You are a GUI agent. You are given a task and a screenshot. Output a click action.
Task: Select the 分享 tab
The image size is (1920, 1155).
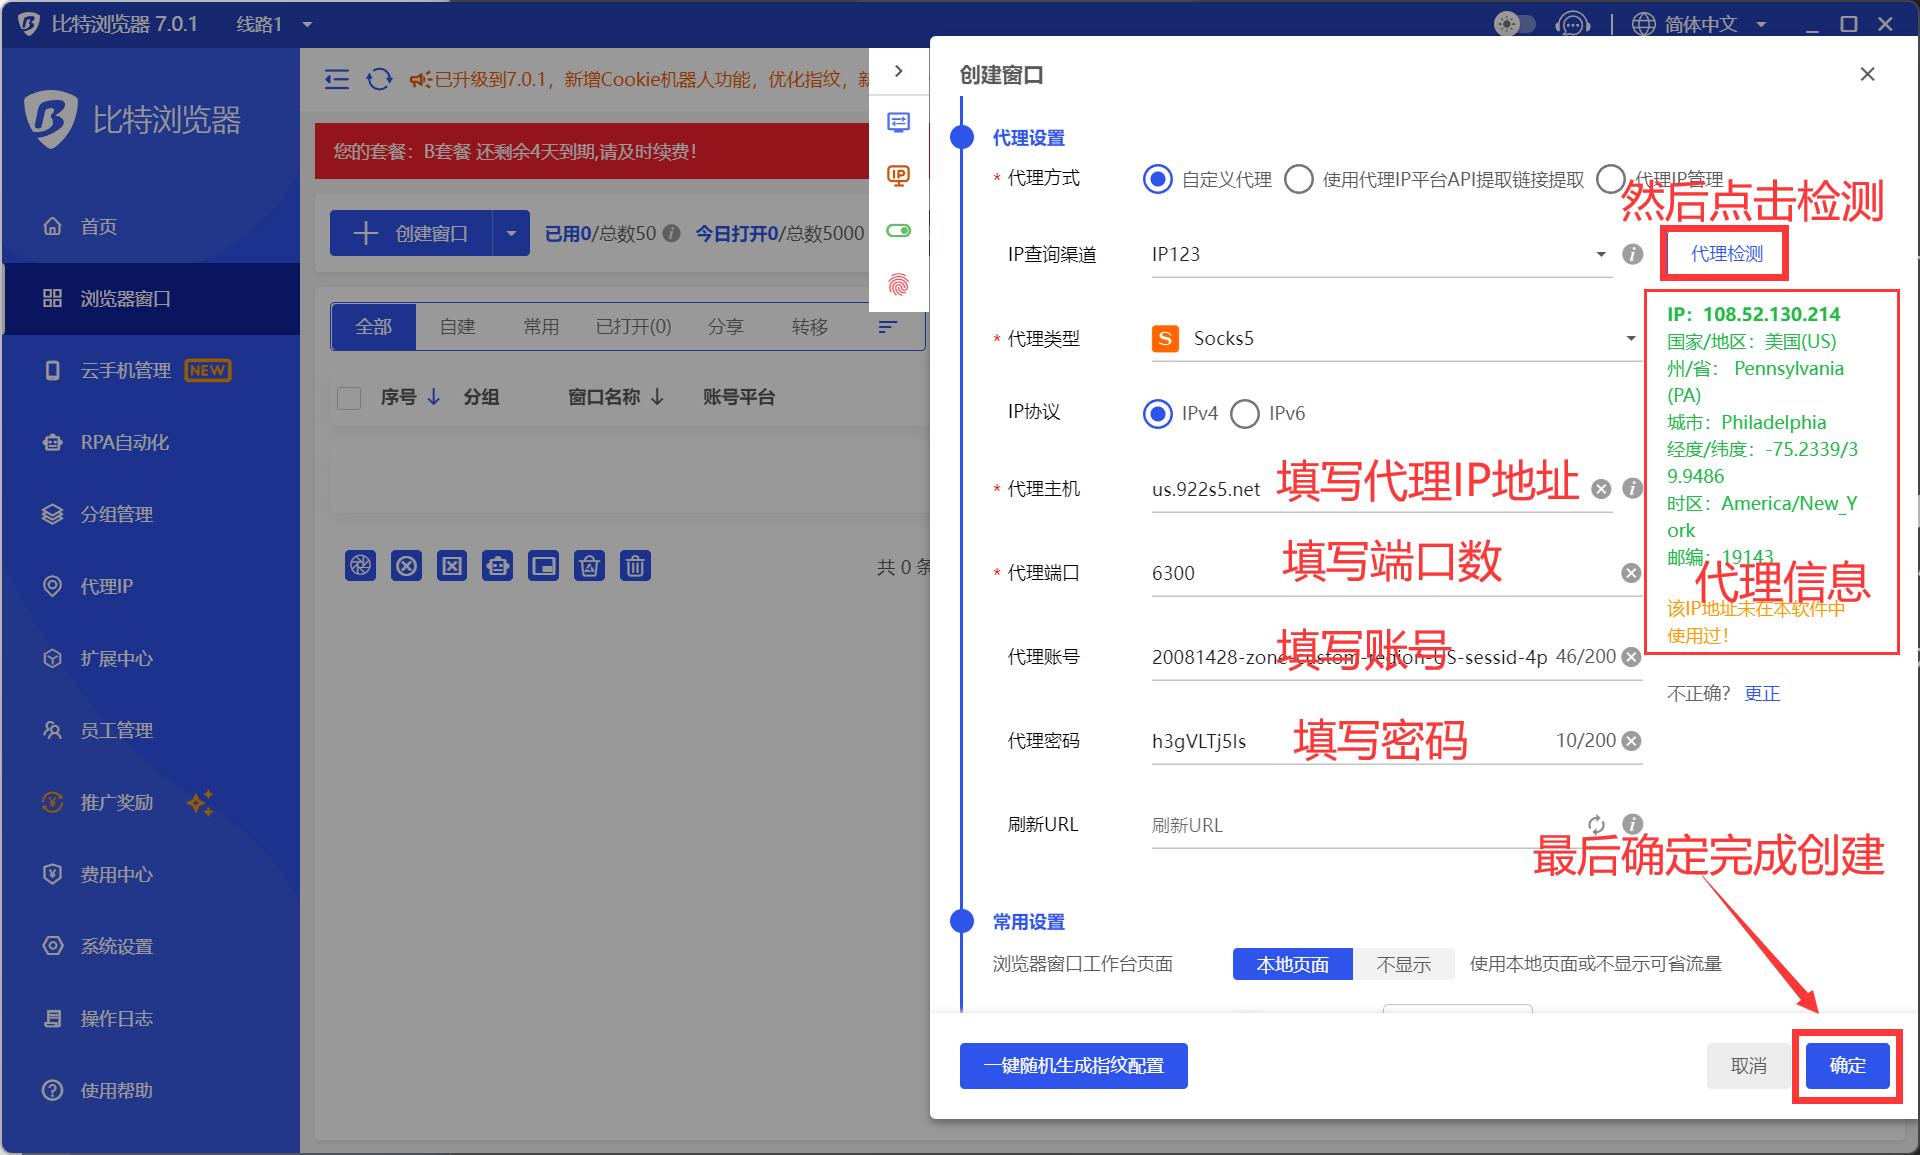click(x=725, y=327)
